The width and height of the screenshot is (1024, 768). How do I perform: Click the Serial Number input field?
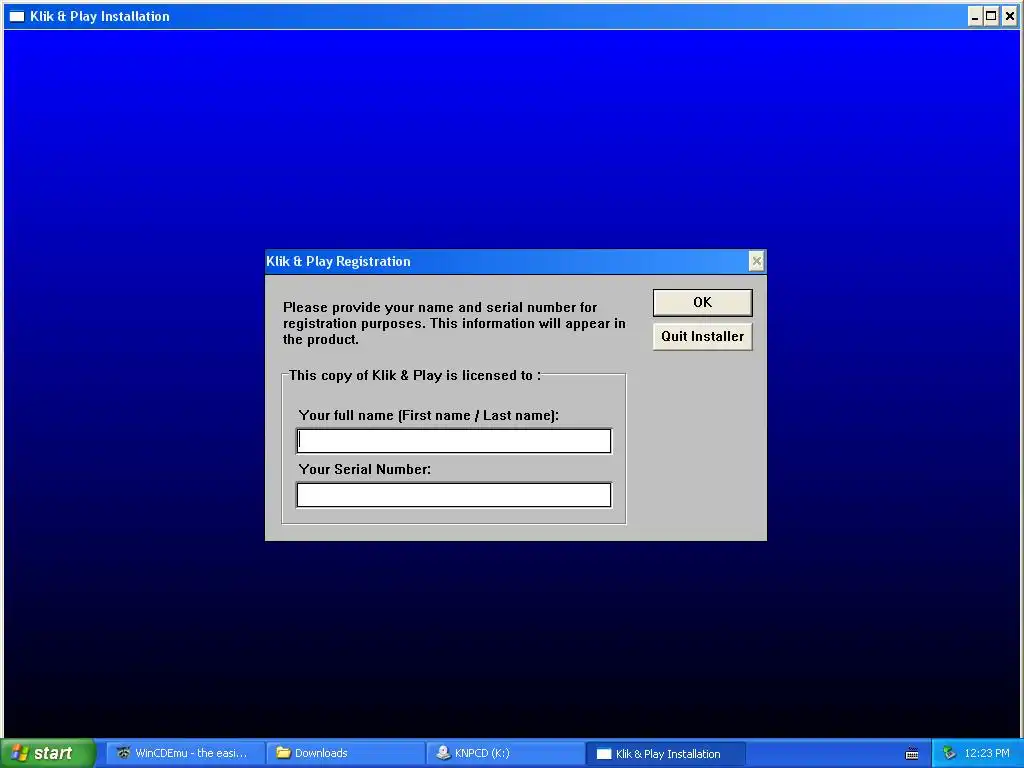(x=454, y=495)
